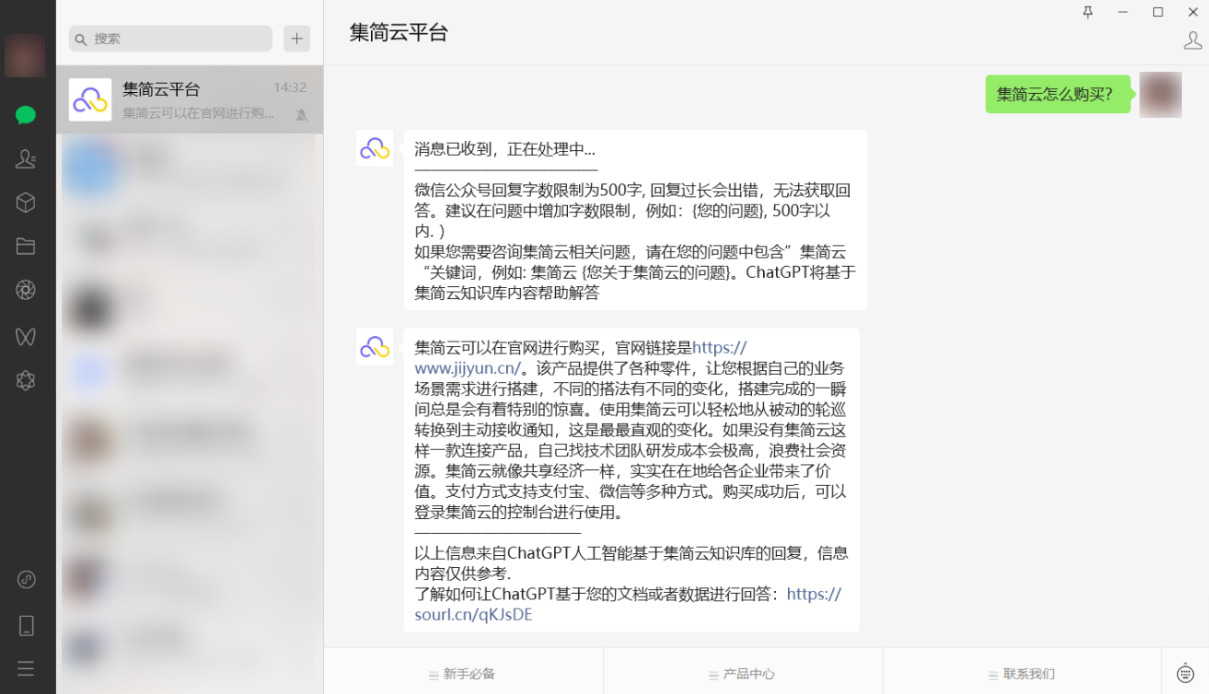The height and width of the screenshot is (694, 1209).
Task: Focus the 搜索 search field
Action: coord(171,39)
